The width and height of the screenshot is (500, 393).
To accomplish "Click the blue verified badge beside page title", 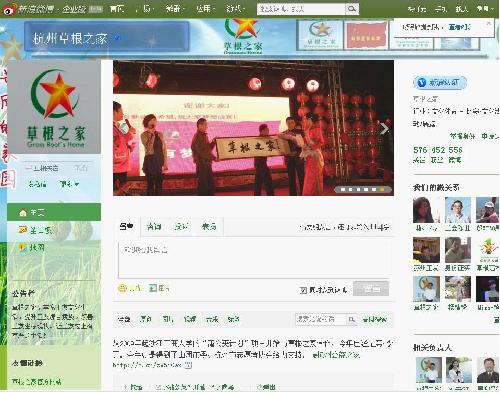I will pyautogui.click(x=117, y=38).
